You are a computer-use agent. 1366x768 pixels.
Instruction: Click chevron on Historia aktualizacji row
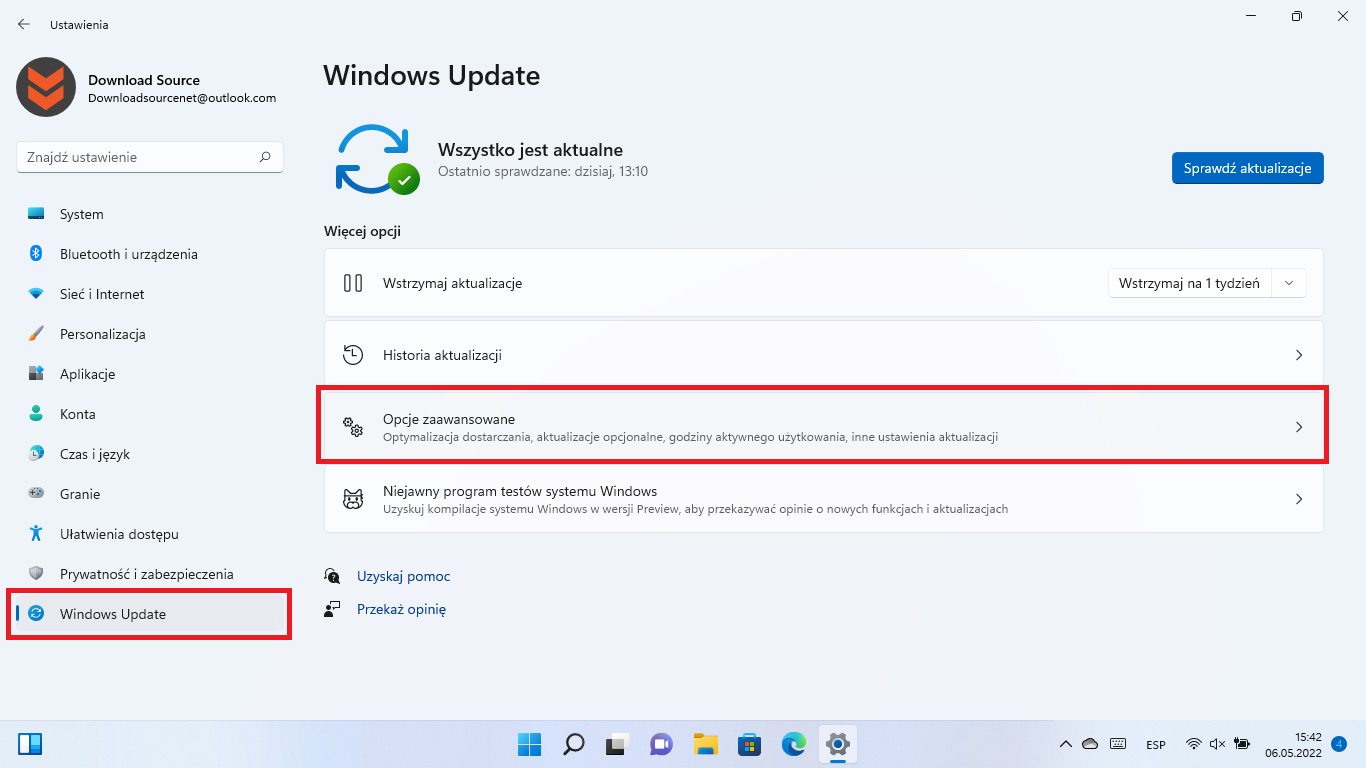(x=1299, y=355)
